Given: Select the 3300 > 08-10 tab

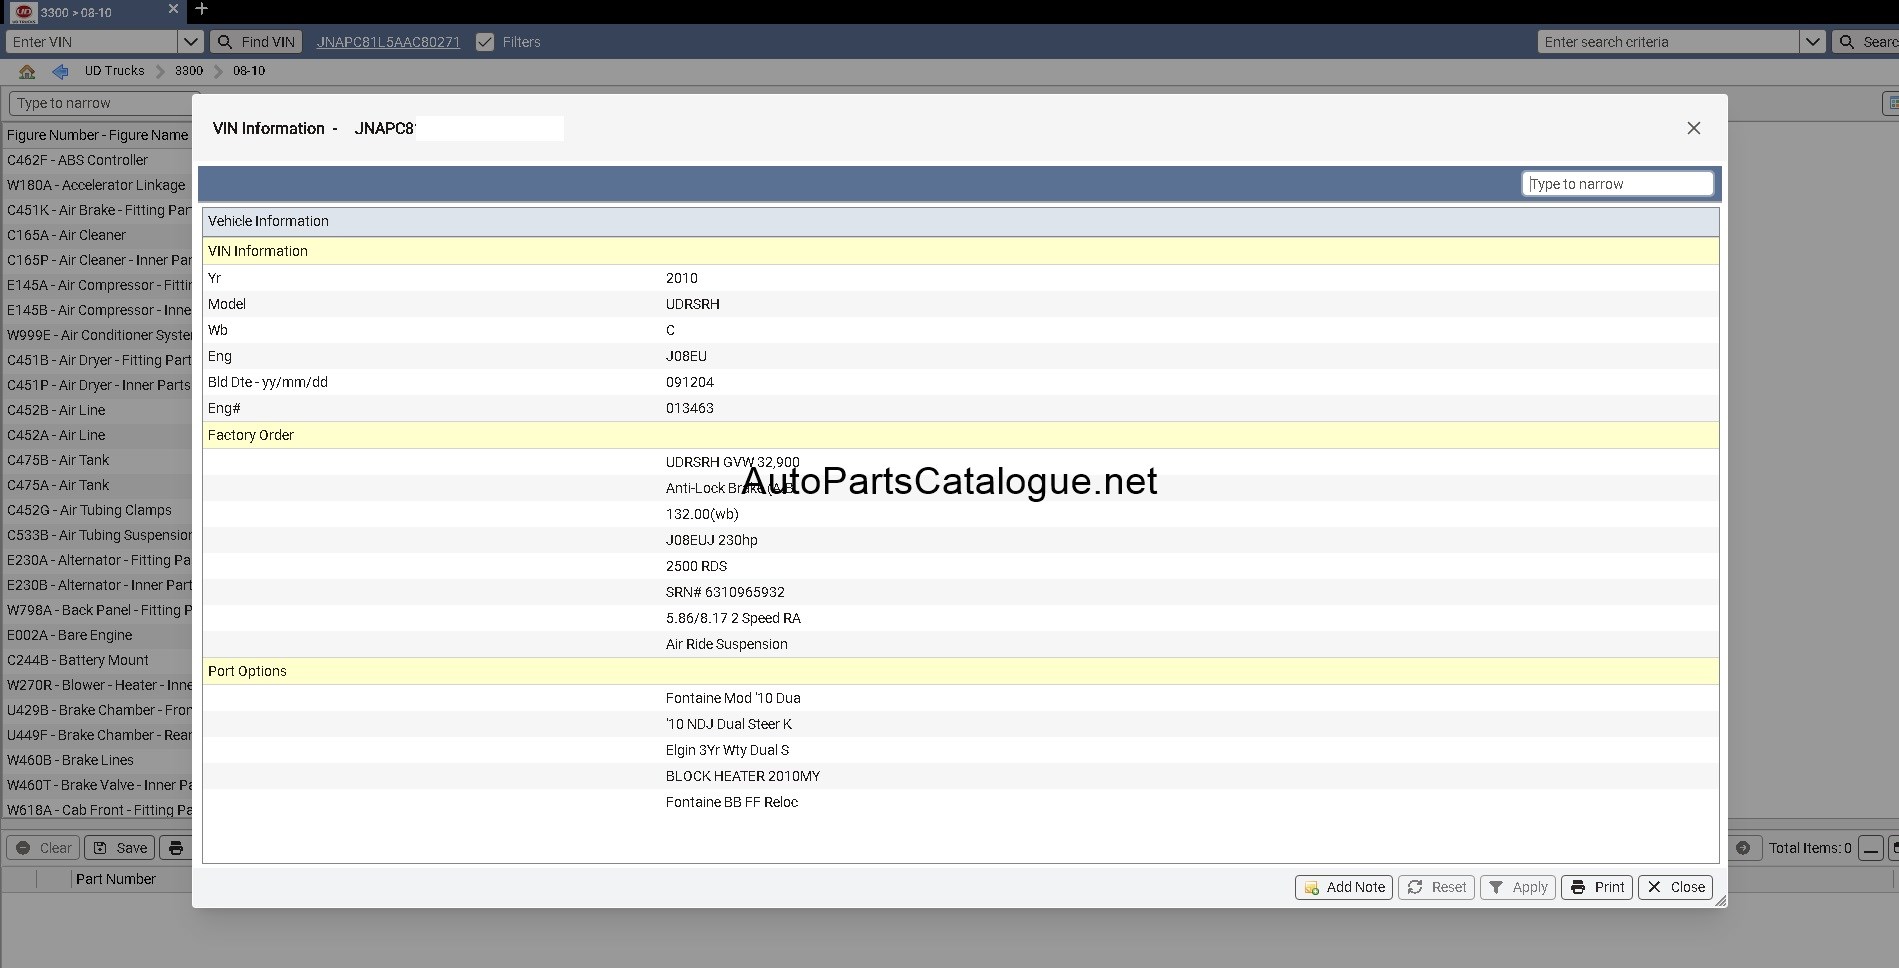Looking at the screenshot, I should coord(92,12).
